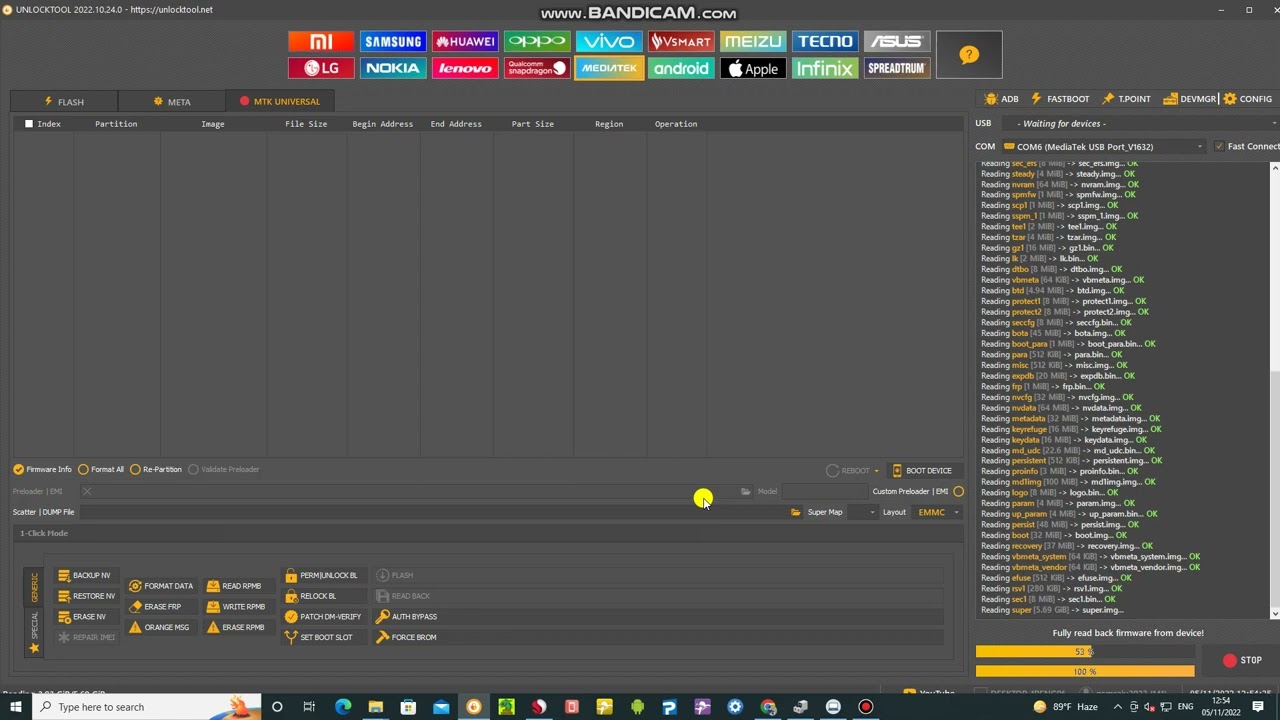Click the FORMAT DATA button
Viewport: 1280px width, 720px height.
point(161,586)
